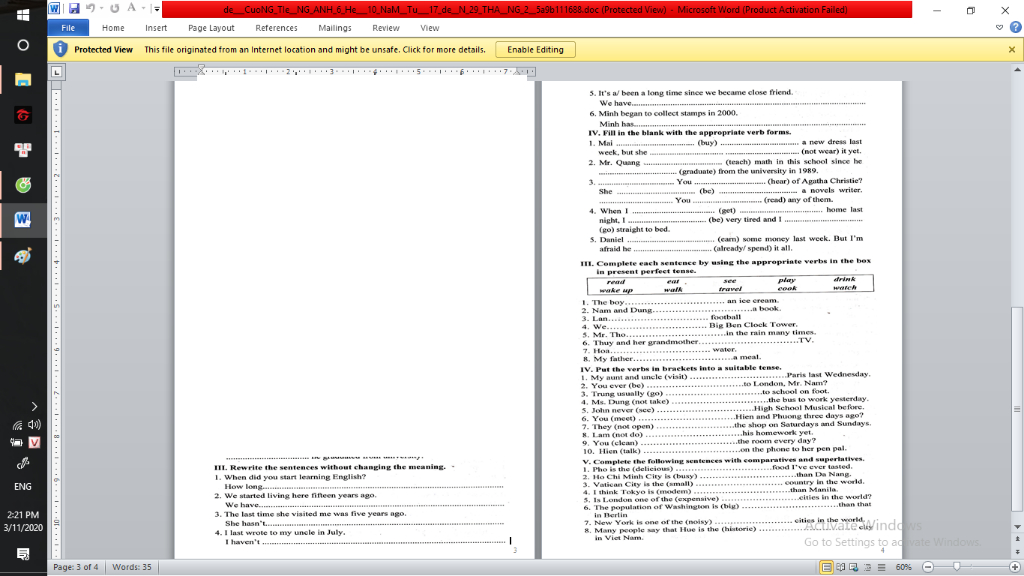The width and height of the screenshot is (1024, 576).
Task: Click Previous Page double-arrow button below scrollbar
Action: click(1017, 539)
